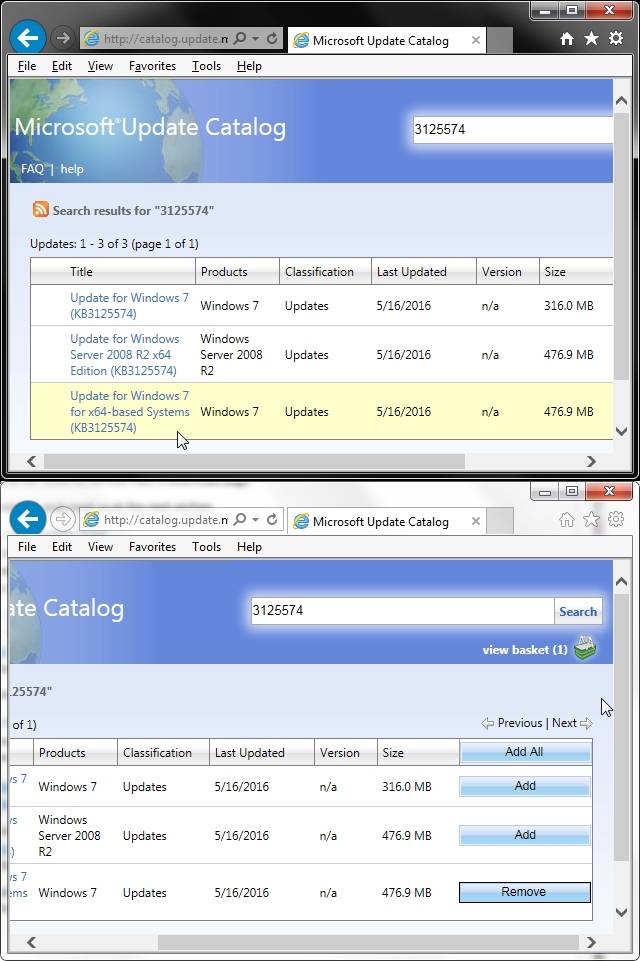Close the Microsoft Update Catalog tab in bottom window

[476, 521]
